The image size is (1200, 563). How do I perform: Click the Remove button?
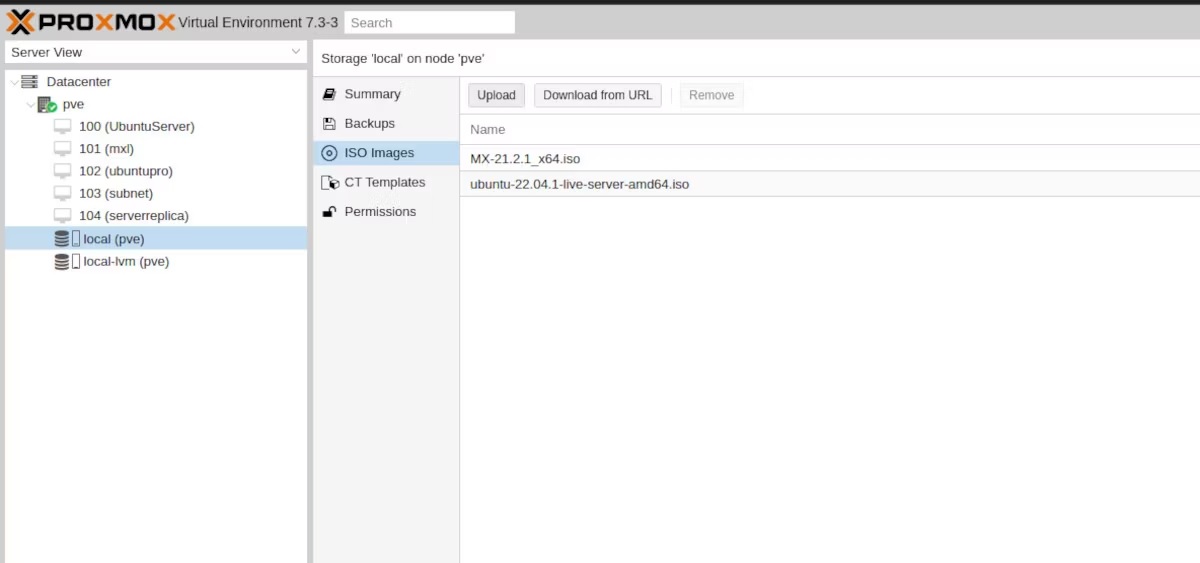(x=711, y=95)
